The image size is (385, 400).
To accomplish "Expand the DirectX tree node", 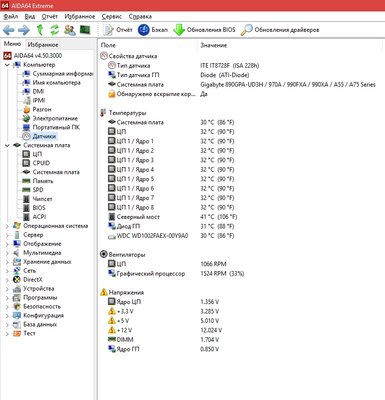I will click(x=7, y=280).
